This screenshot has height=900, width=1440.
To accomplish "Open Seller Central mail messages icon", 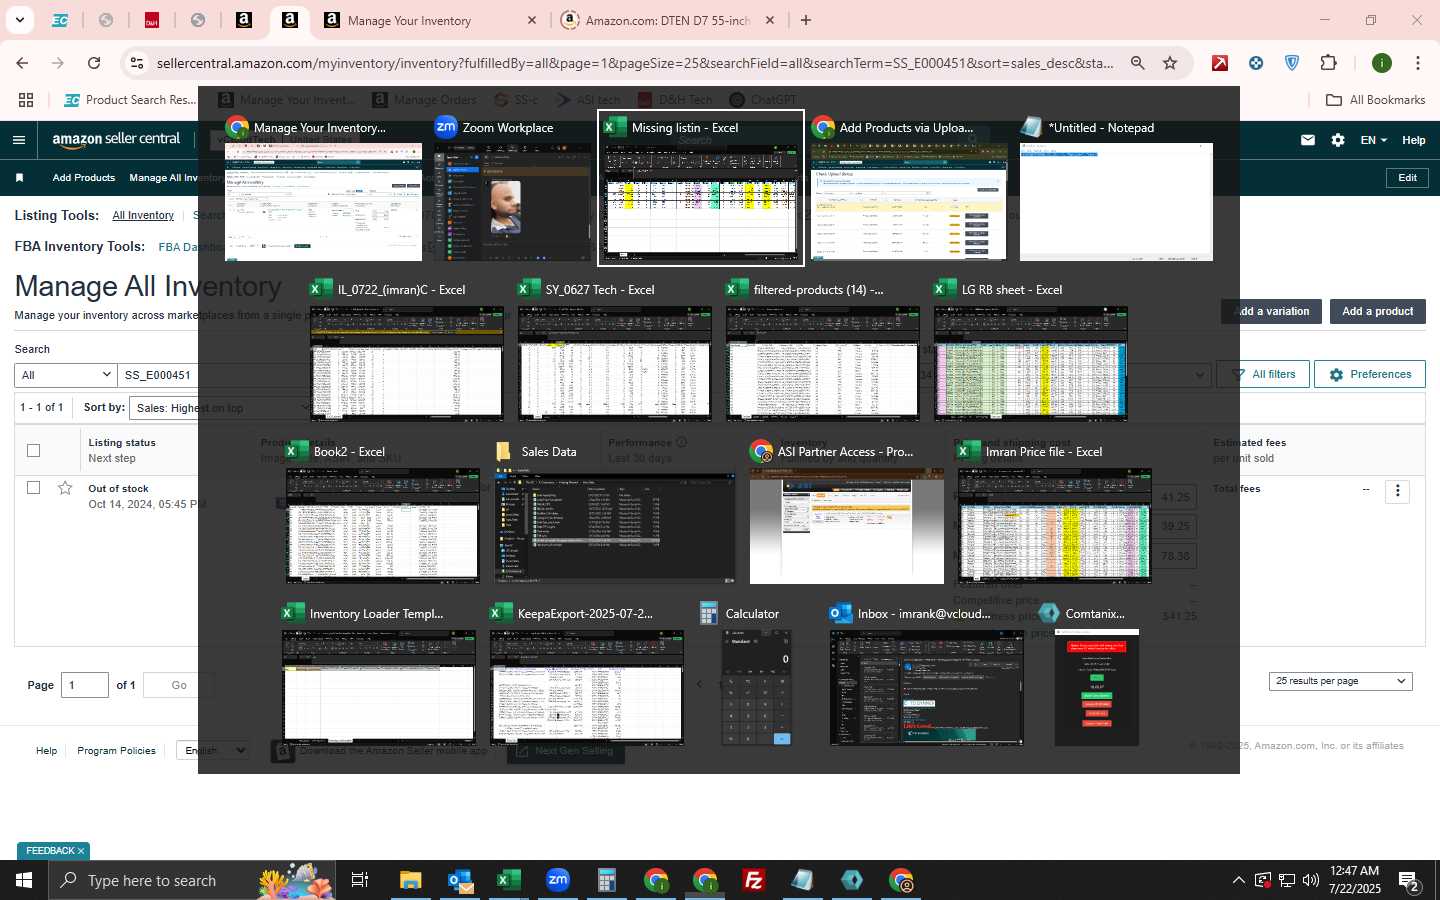I will point(1308,140).
